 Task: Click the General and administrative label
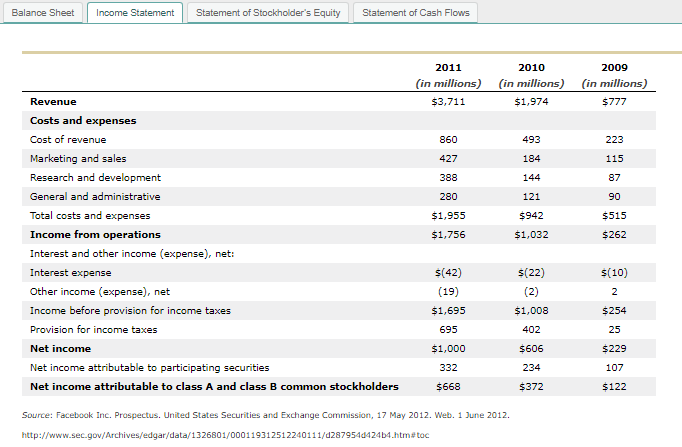tap(95, 197)
